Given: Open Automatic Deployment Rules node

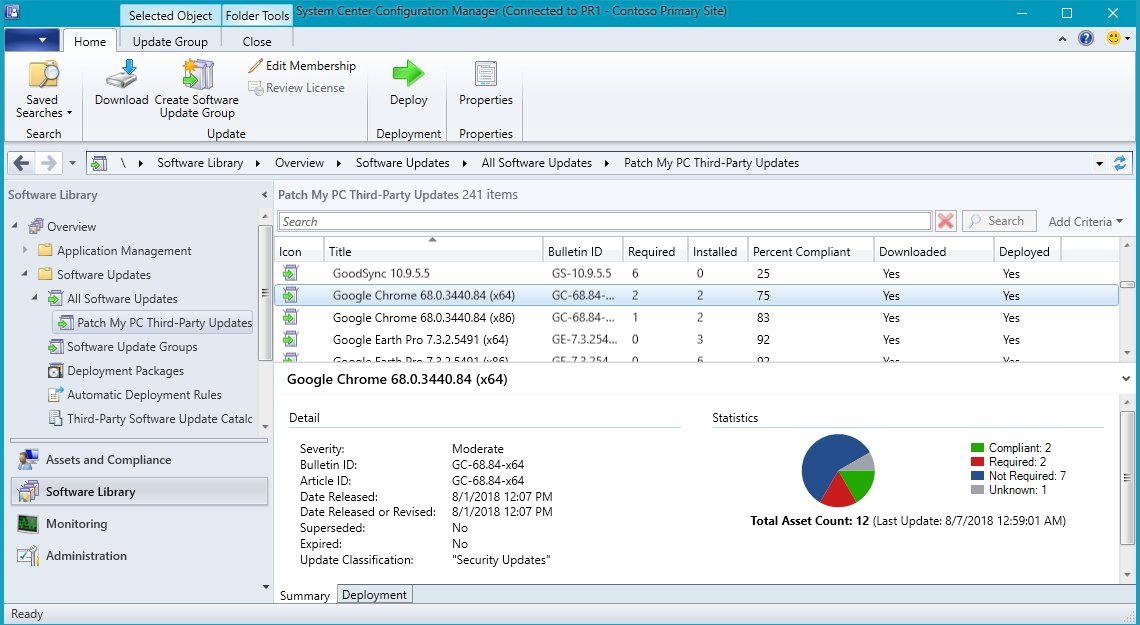Looking at the screenshot, I should tap(144, 395).
